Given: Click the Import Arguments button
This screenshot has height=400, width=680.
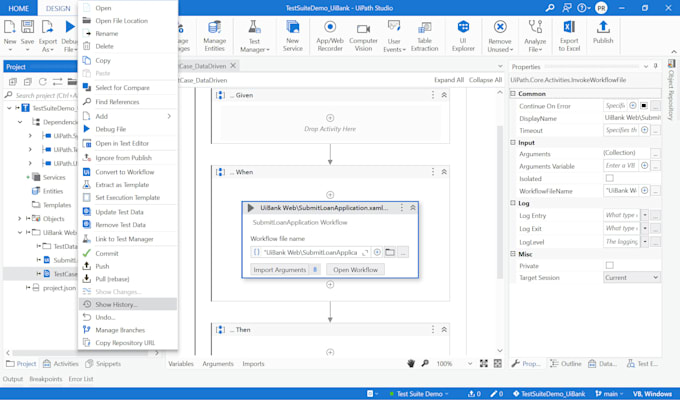Looking at the screenshot, I should [279, 270].
